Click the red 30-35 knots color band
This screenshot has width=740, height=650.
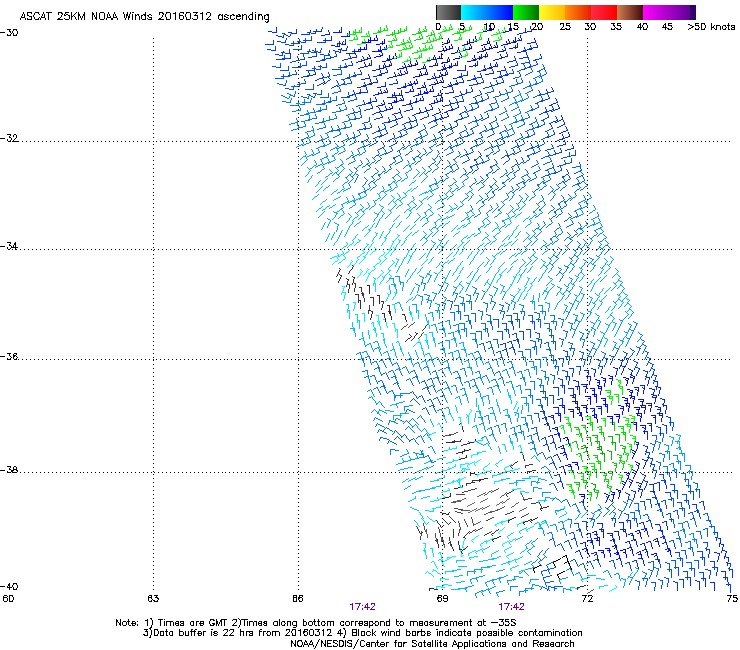604,12
